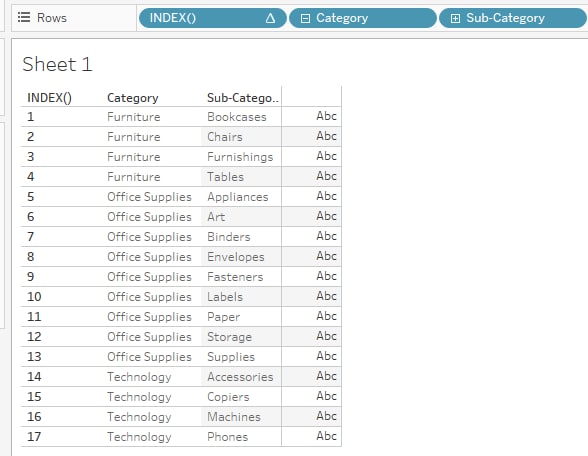Click the Abc mark in Storage row
This screenshot has width=588, height=456.
pos(326,336)
